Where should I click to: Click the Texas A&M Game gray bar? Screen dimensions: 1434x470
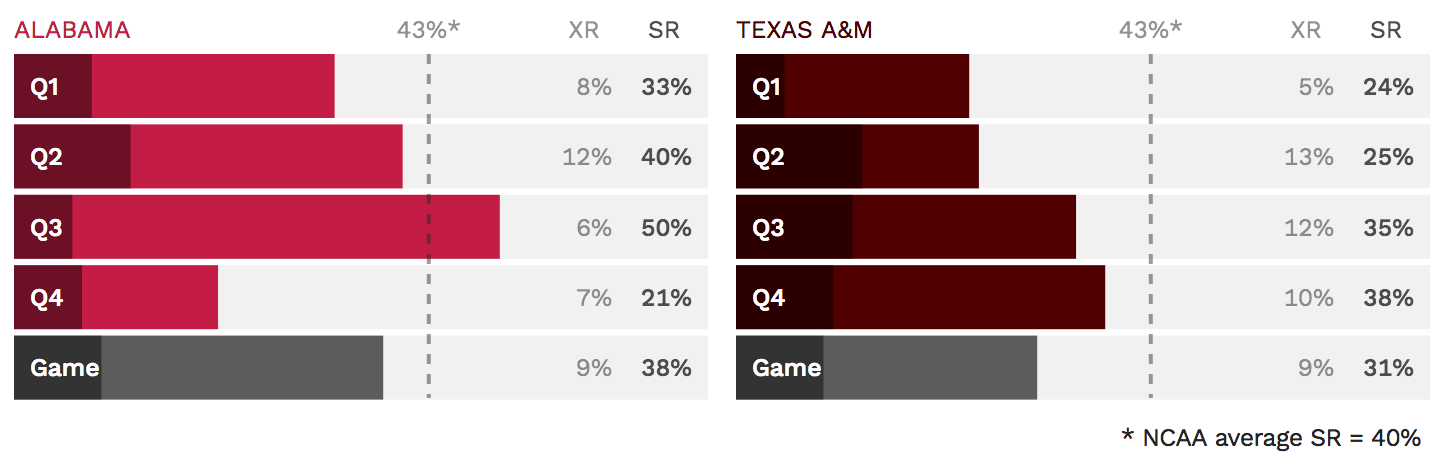coord(886,368)
